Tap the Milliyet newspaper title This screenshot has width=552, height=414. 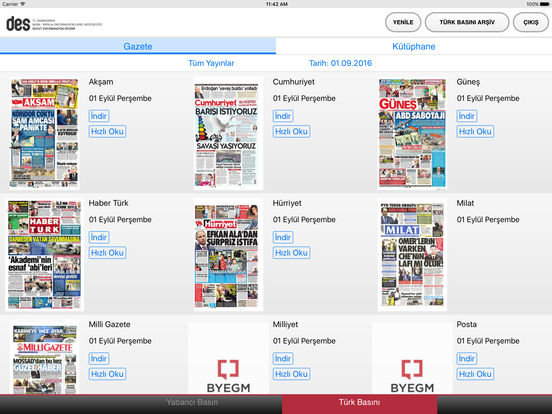tap(285, 325)
